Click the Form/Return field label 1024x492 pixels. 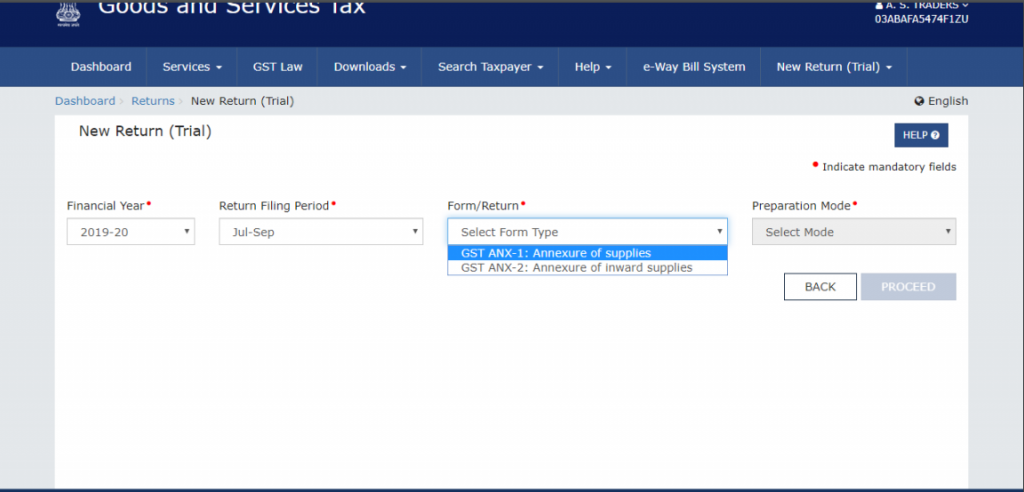pos(483,206)
